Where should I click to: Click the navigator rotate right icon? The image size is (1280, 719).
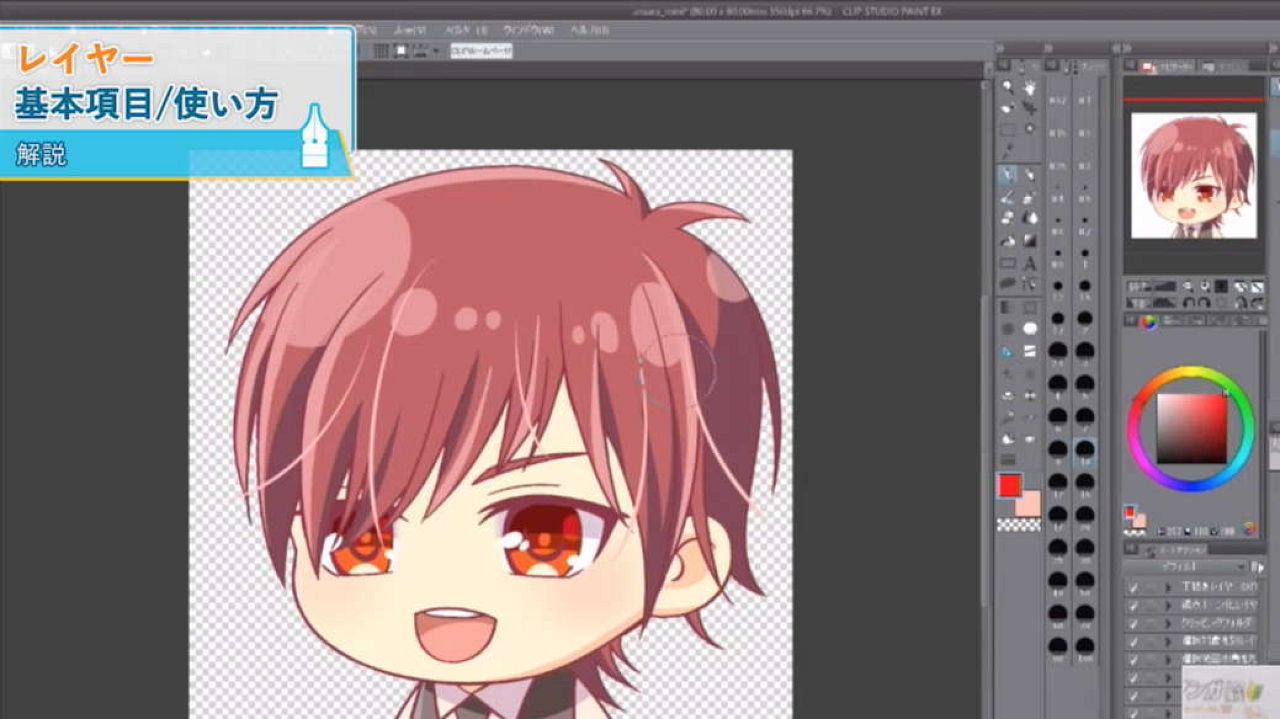tap(1204, 303)
